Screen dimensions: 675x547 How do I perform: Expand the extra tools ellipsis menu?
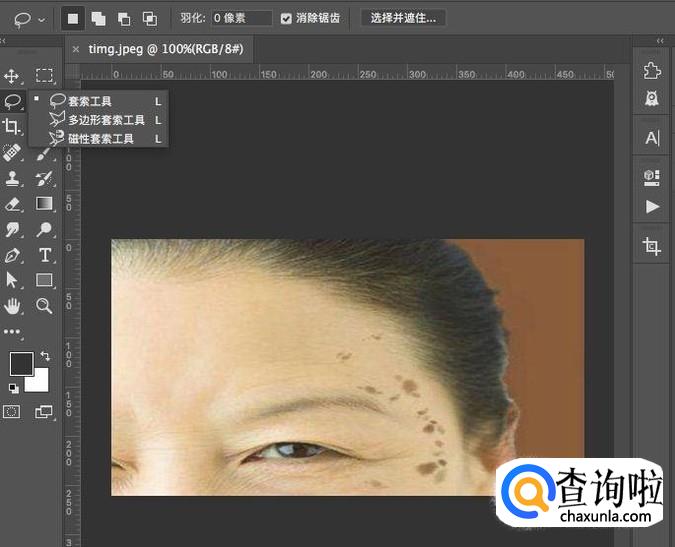(x=12, y=331)
